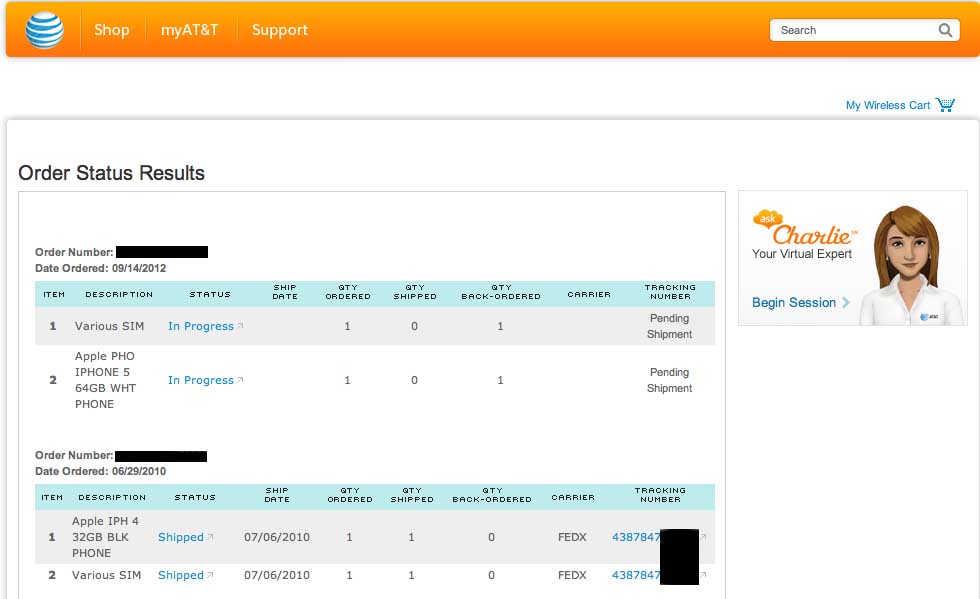Image resolution: width=980 pixels, height=599 pixels.
Task: Select 'Apple PHO IPHONE 5 64GB WHT PHONE' description
Action: pos(105,380)
